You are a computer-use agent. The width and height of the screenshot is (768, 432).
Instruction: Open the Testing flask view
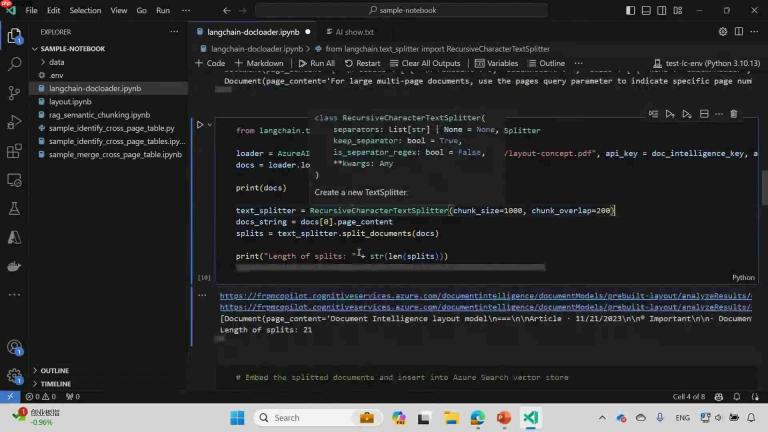pyautogui.click(x=14, y=209)
